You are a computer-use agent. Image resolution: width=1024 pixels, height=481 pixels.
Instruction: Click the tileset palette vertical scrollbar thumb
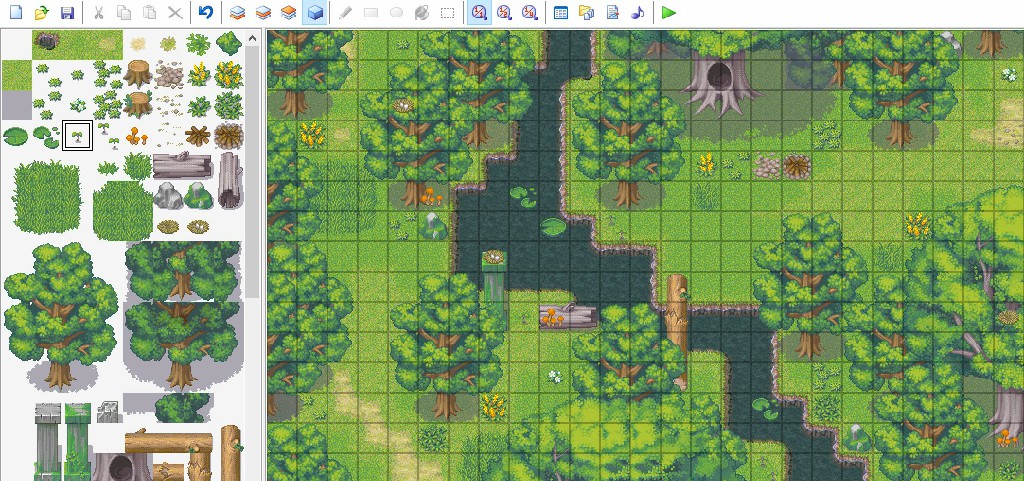pos(252,173)
